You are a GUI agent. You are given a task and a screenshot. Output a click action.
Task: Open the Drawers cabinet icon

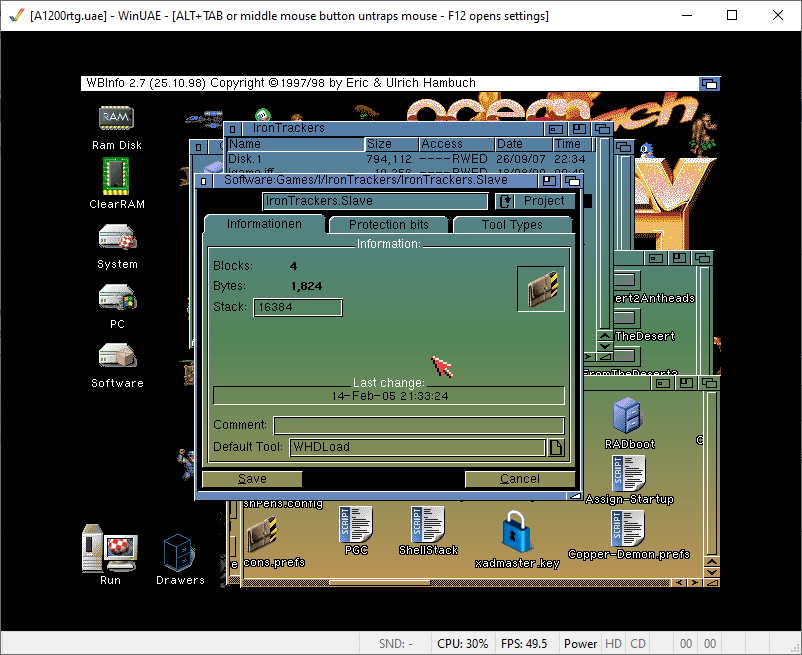click(179, 552)
